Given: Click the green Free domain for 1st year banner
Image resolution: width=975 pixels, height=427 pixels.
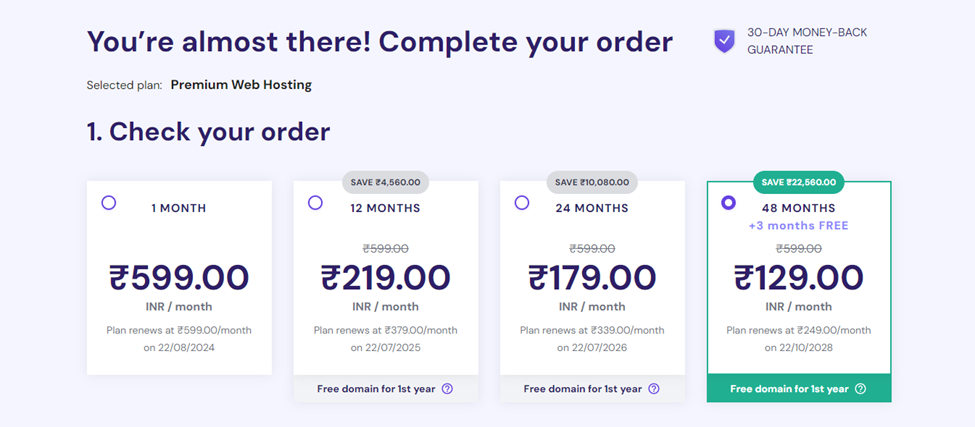Looking at the screenshot, I should pos(799,388).
